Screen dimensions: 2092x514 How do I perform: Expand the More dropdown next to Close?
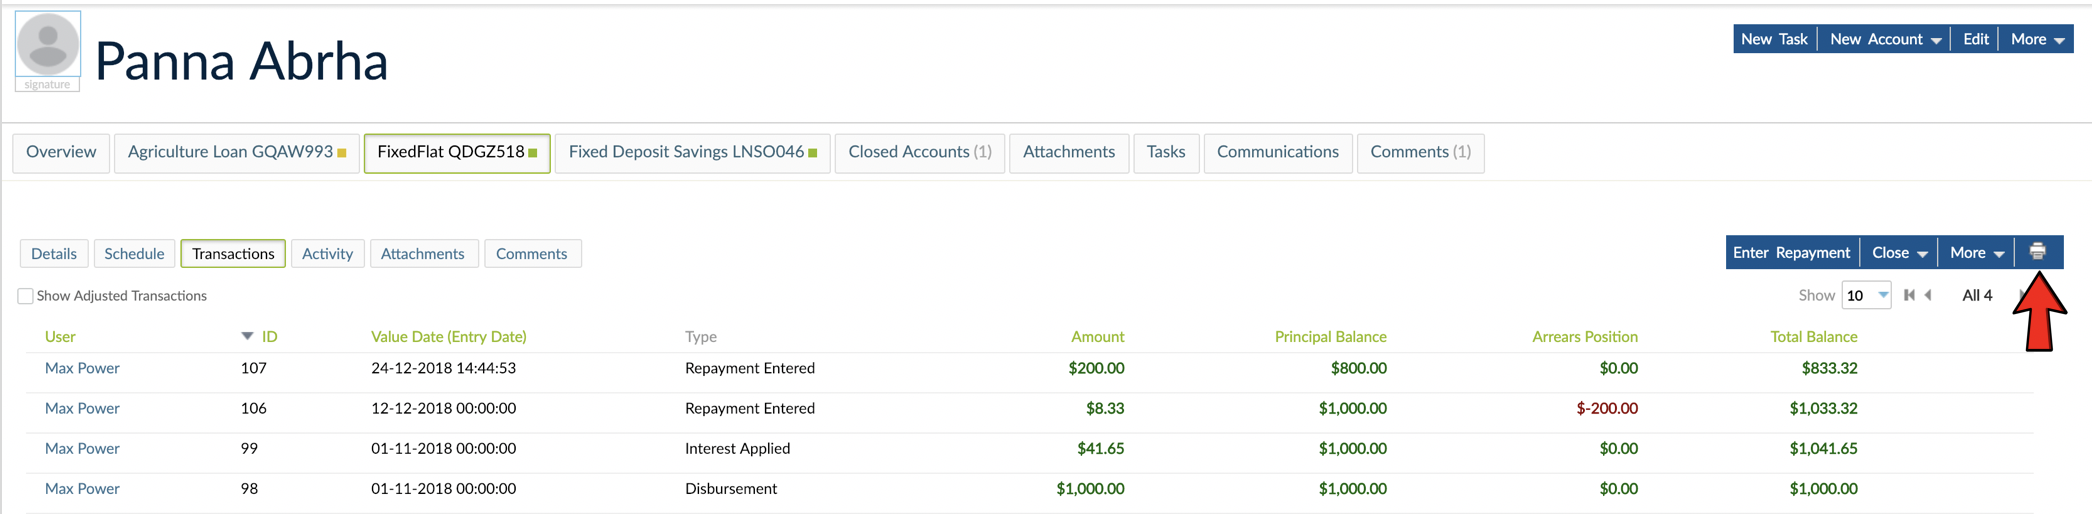1977,252
